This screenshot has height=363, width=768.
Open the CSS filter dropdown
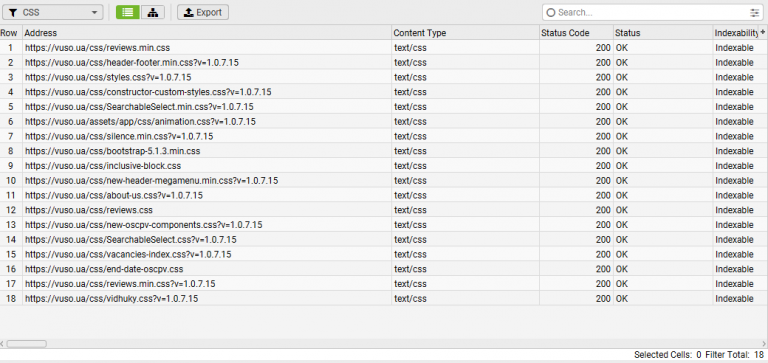pyautogui.click(x=52, y=12)
